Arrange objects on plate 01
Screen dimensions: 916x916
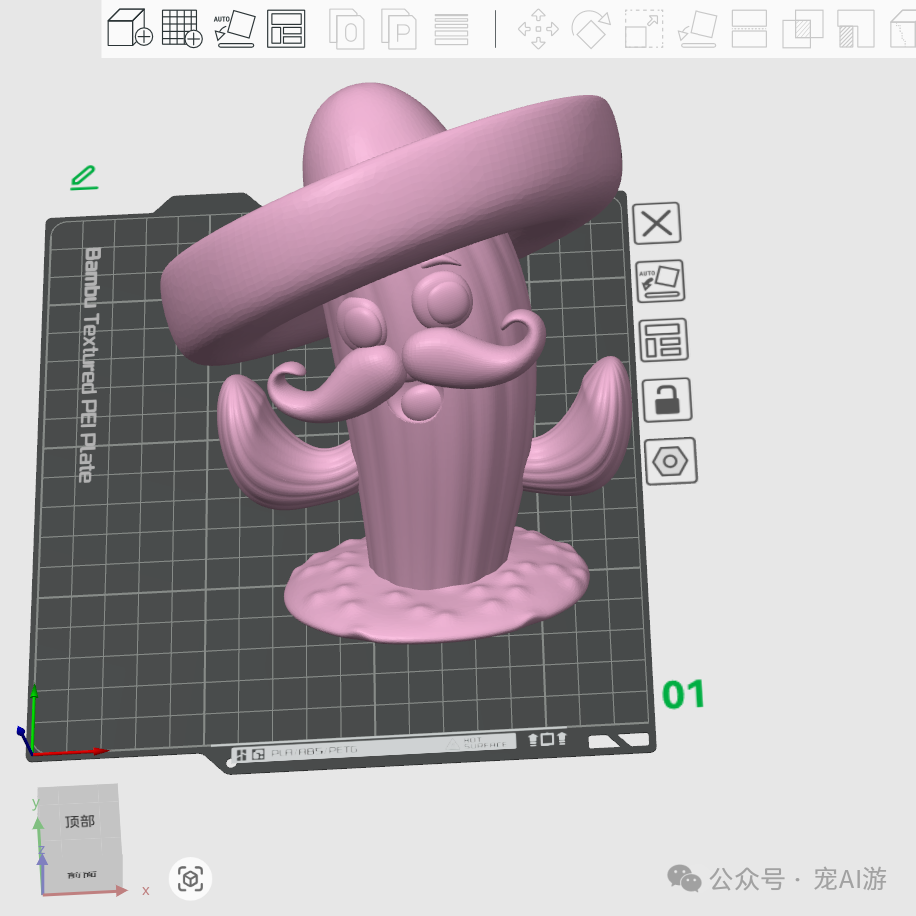tap(664, 340)
